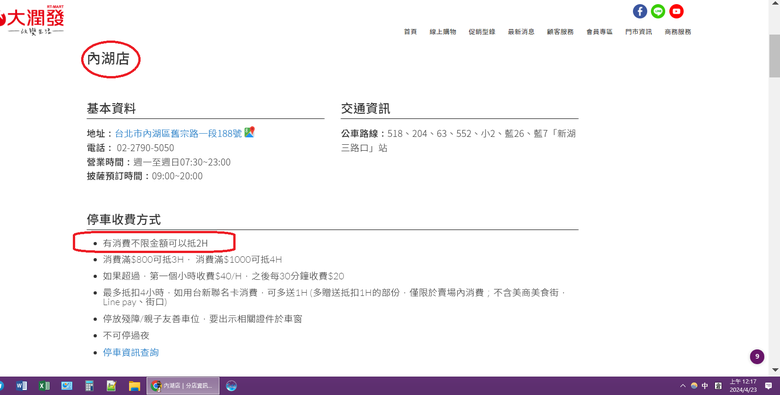The width and height of the screenshot is (780, 395).
Task: Click the purple badge showing 9
Action: (757, 356)
